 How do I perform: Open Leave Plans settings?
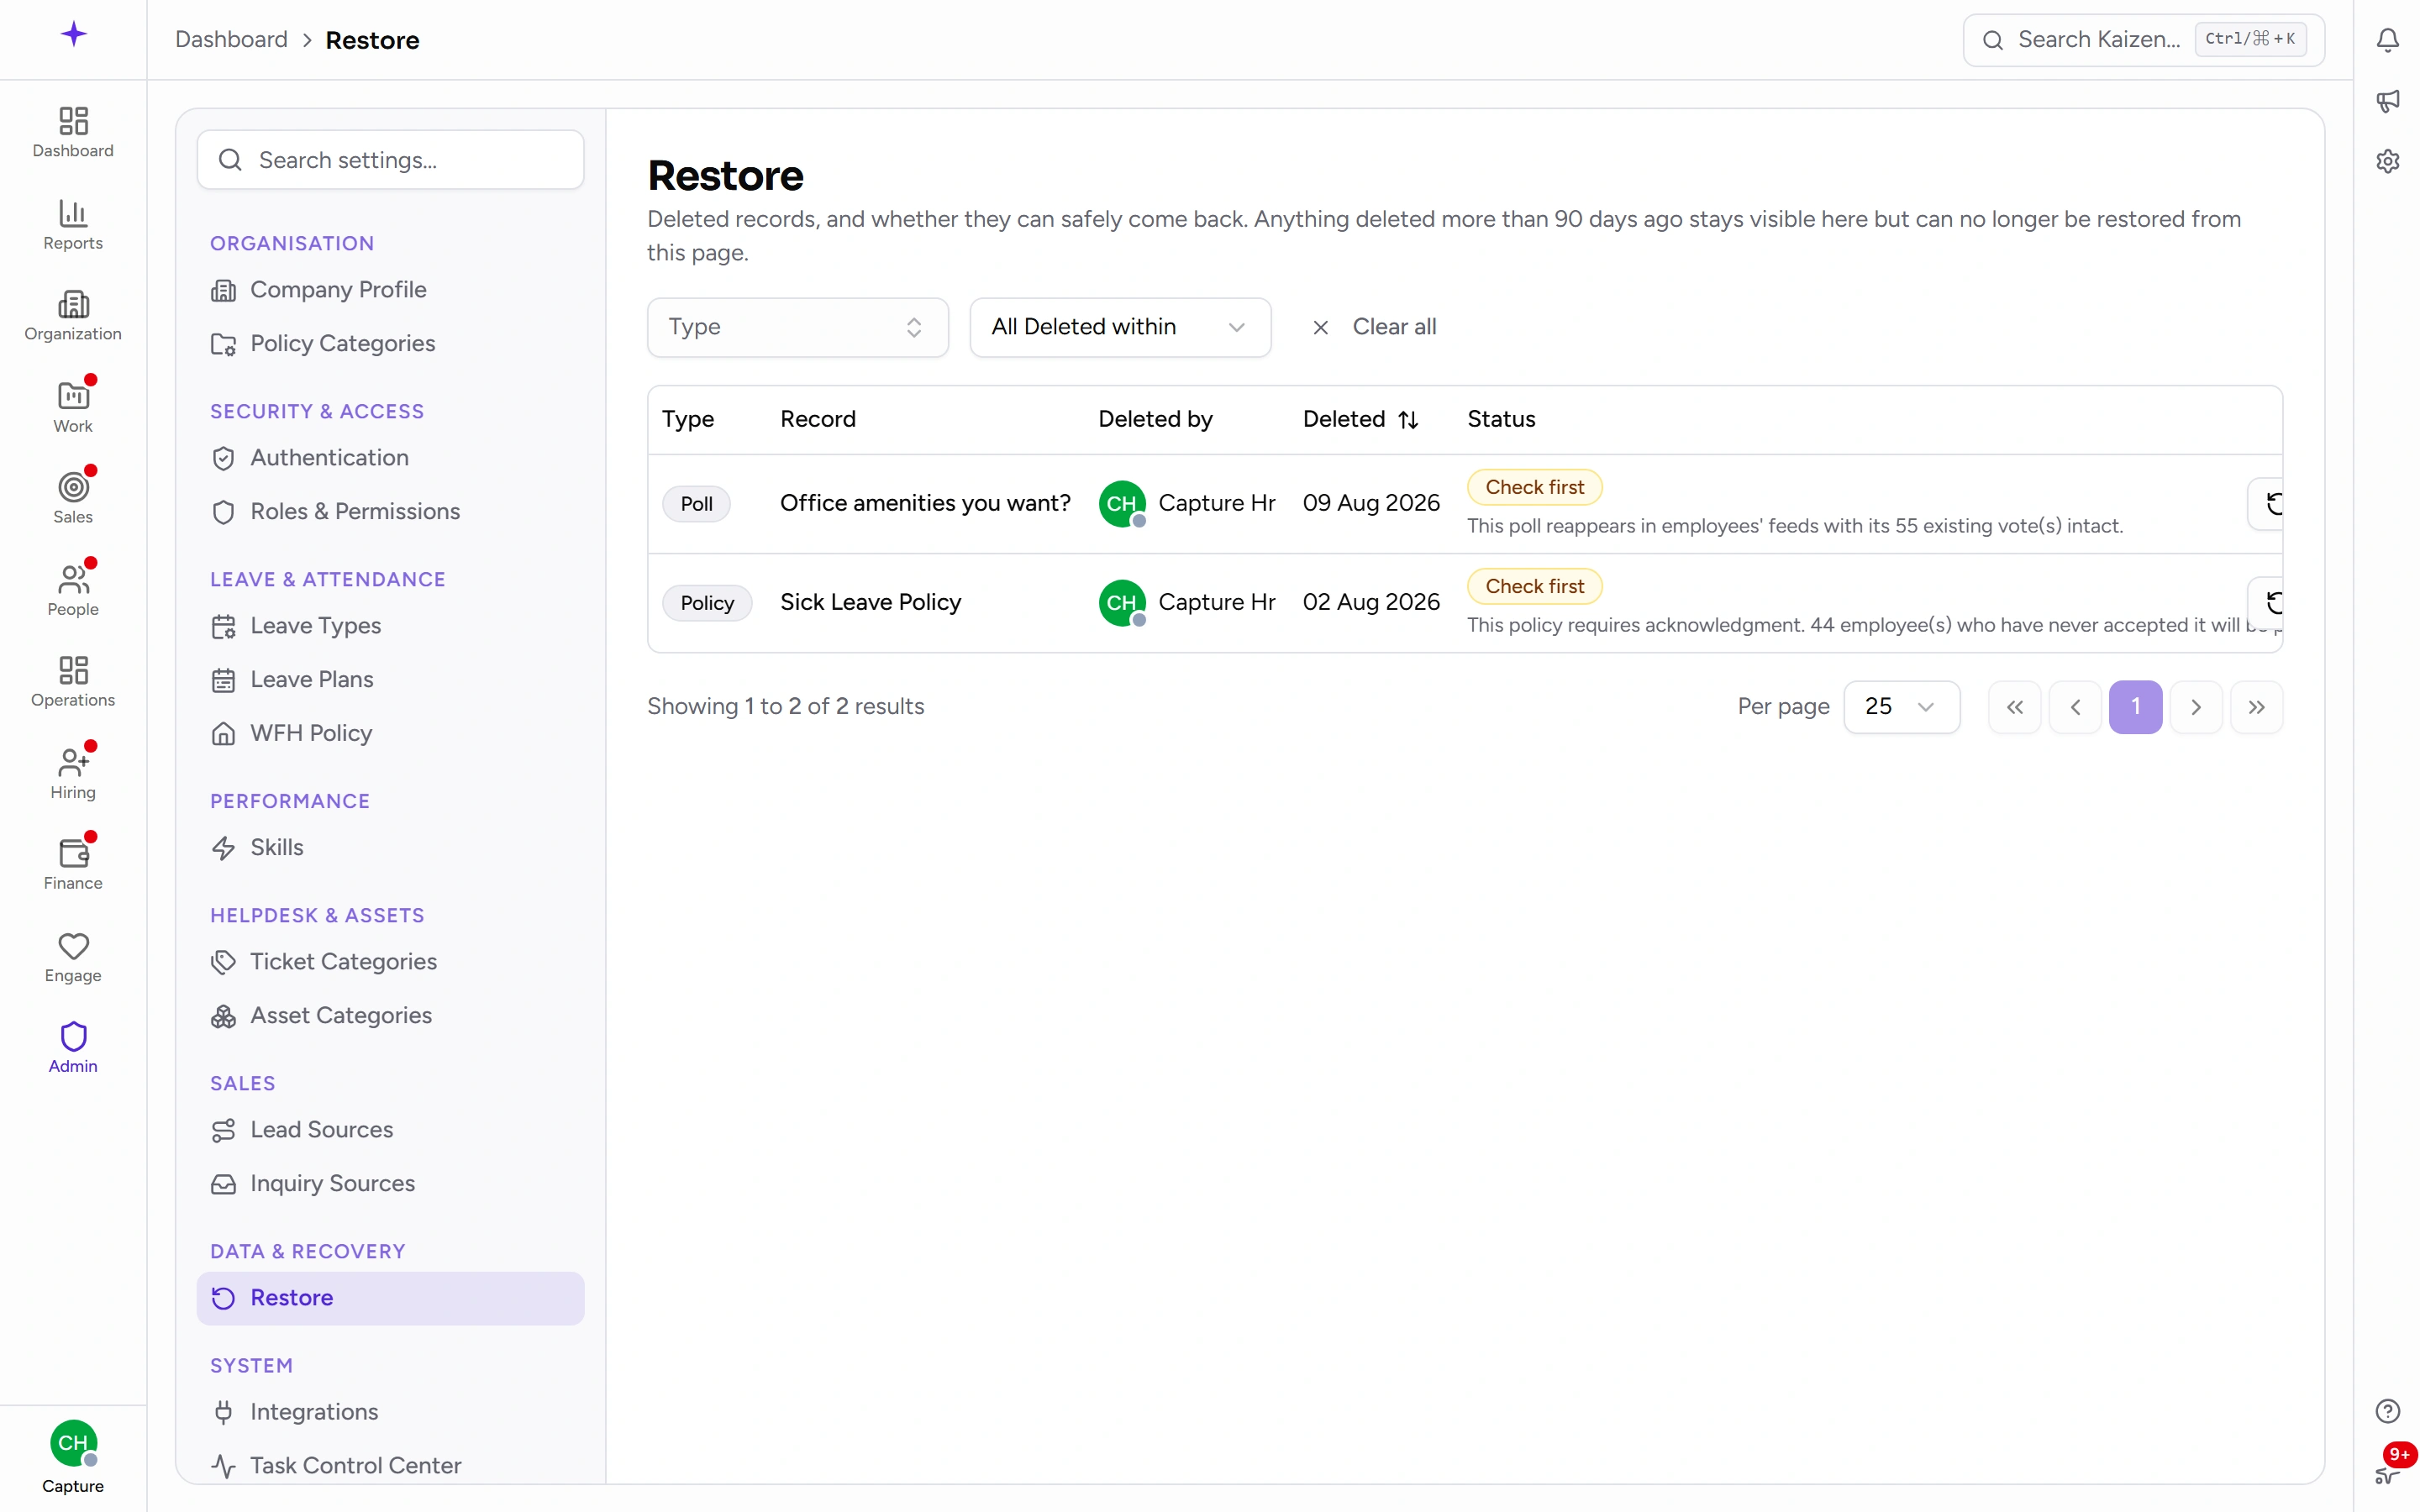[x=390, y=680]
